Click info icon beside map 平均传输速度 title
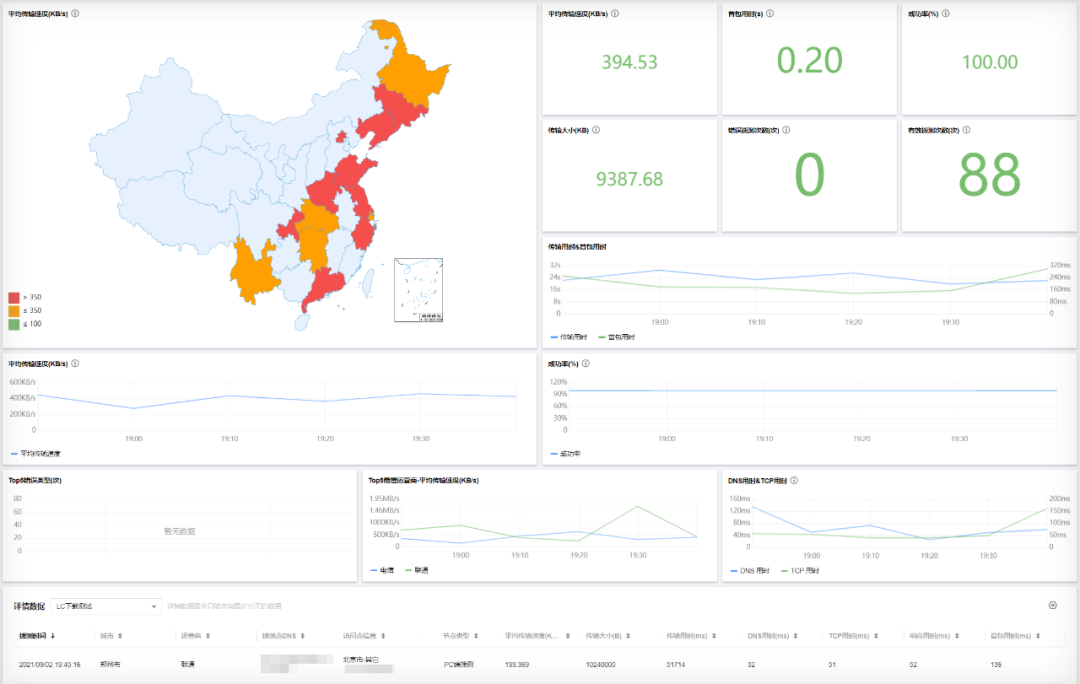Screen dimensions: 1080x684 77,14
